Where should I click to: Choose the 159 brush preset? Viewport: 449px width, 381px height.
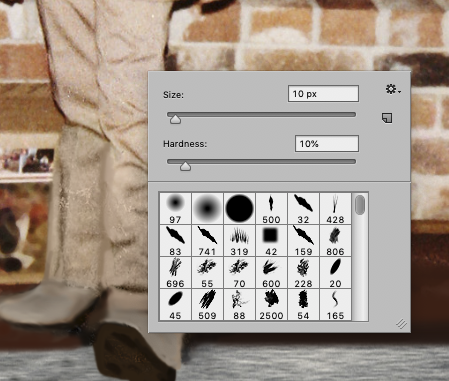[303, 240]
